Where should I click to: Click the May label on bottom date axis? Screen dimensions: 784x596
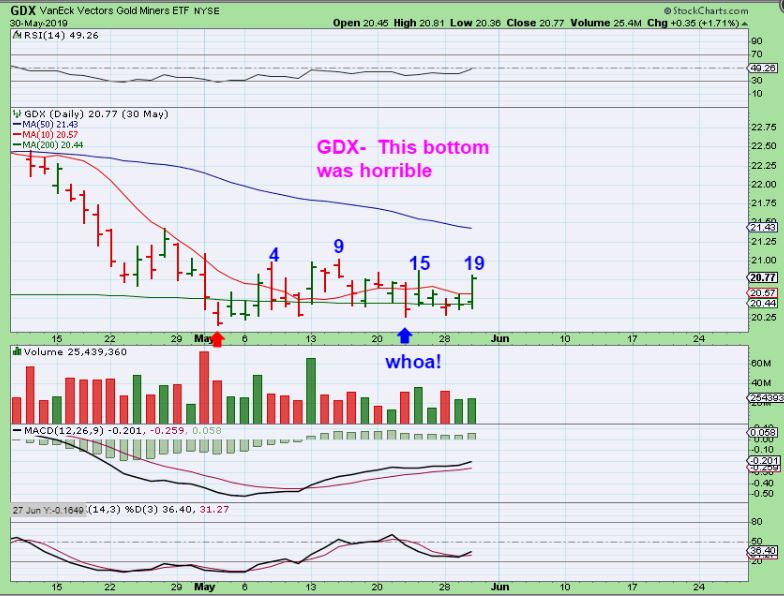click(x=204, y=586)
